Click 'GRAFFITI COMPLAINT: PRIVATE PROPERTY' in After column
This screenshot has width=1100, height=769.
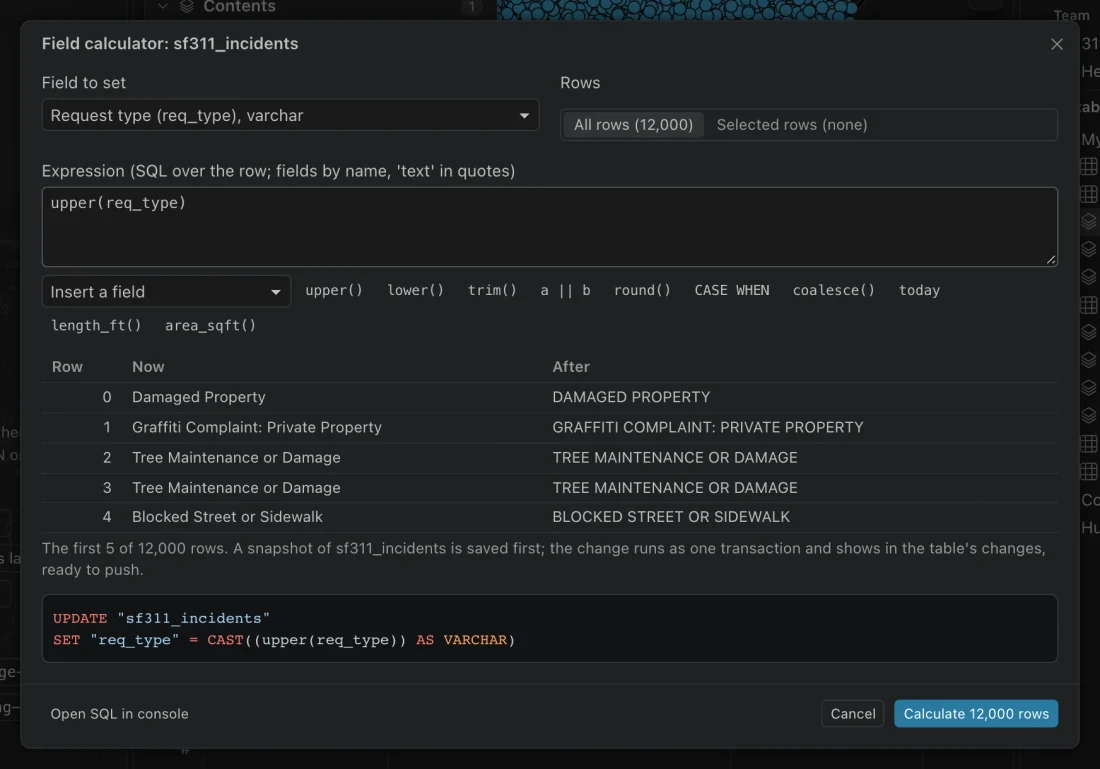(708, 427)
